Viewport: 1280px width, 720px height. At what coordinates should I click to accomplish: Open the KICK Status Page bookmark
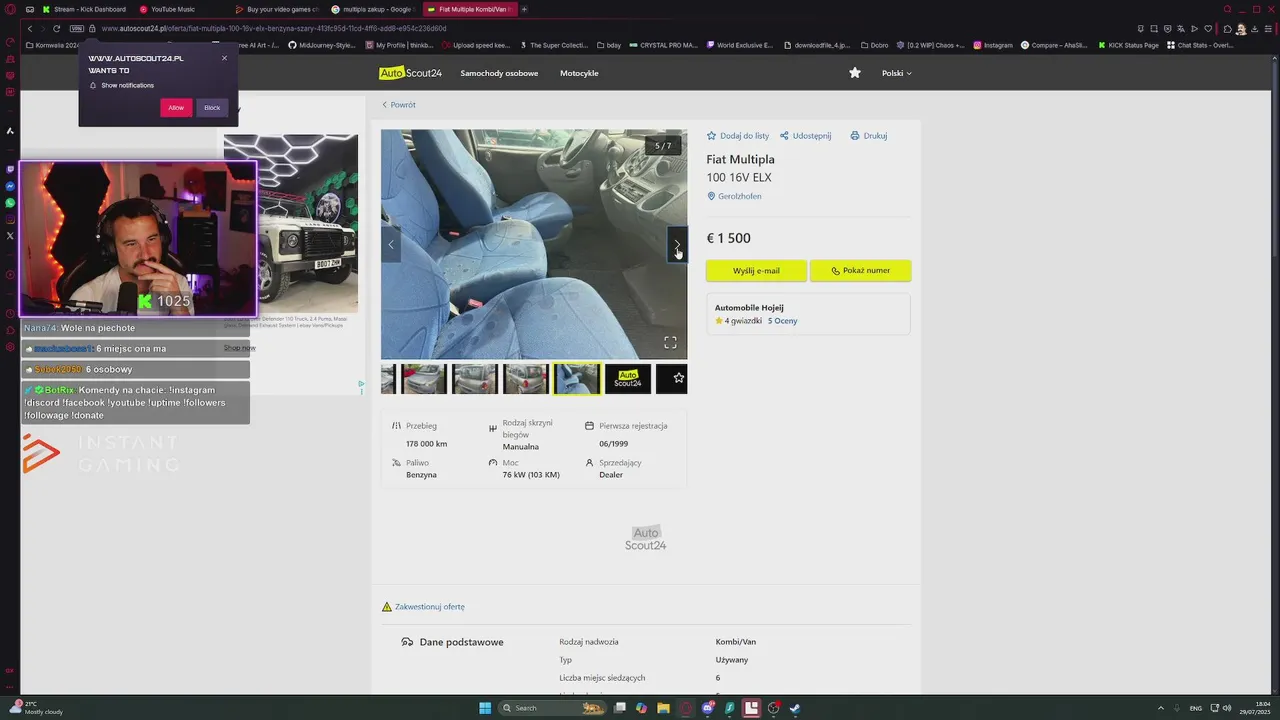1128,45
